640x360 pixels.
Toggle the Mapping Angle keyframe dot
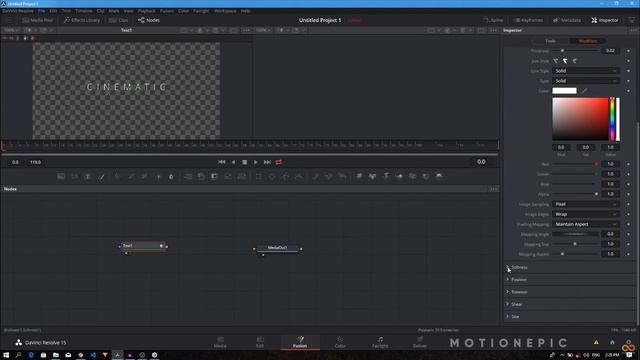[x=629, y=234]
